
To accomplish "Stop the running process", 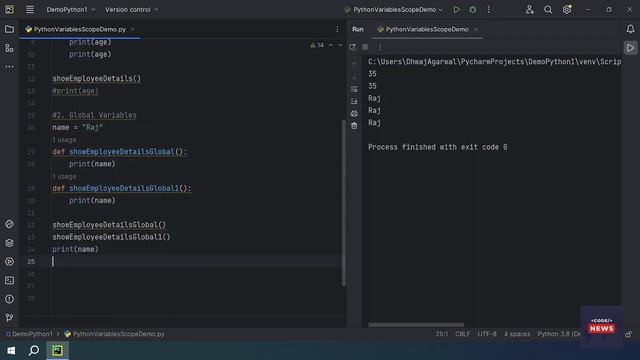I will (365, 47).
